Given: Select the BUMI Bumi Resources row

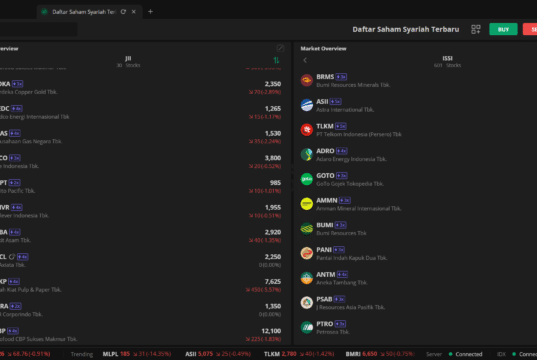Looking at the screenshot, I should pos(415,228).
